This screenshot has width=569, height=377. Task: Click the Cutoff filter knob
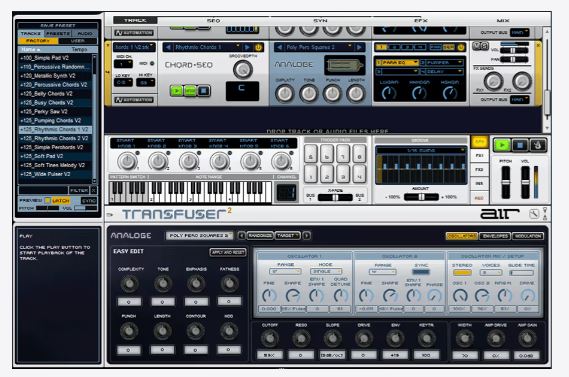pos(269,339)
